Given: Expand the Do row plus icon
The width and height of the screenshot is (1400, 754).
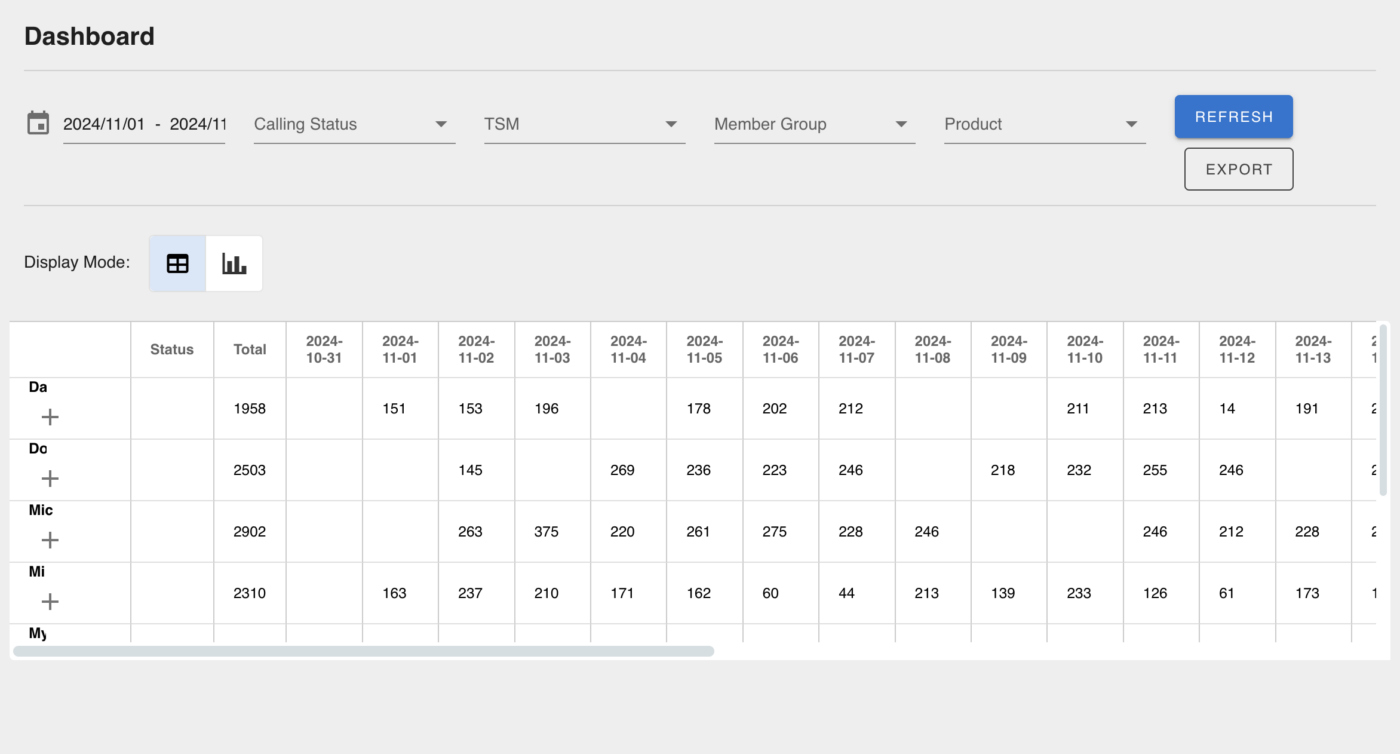Looking at the screenshot, I should point(50,479).
